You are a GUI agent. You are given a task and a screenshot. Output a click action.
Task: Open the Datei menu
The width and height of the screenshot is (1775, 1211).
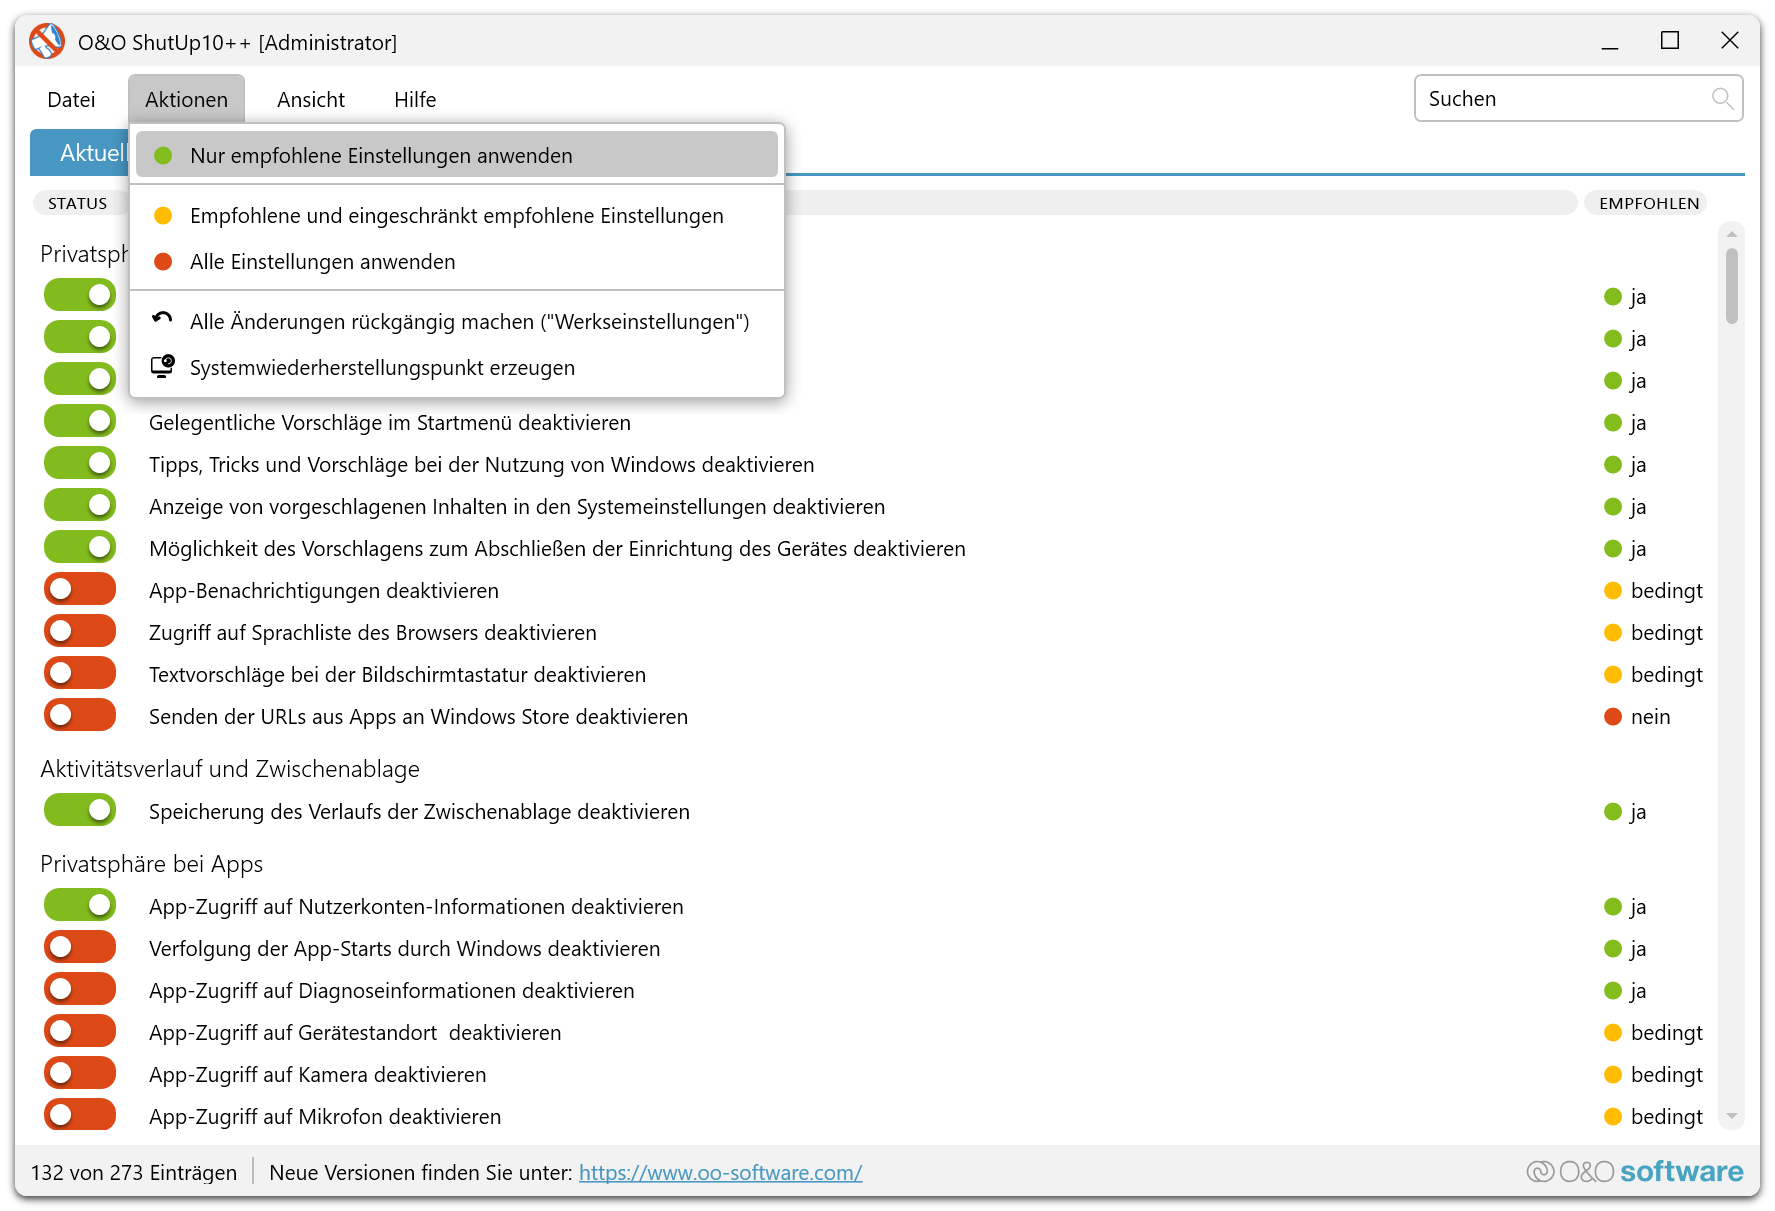[71, 100]
